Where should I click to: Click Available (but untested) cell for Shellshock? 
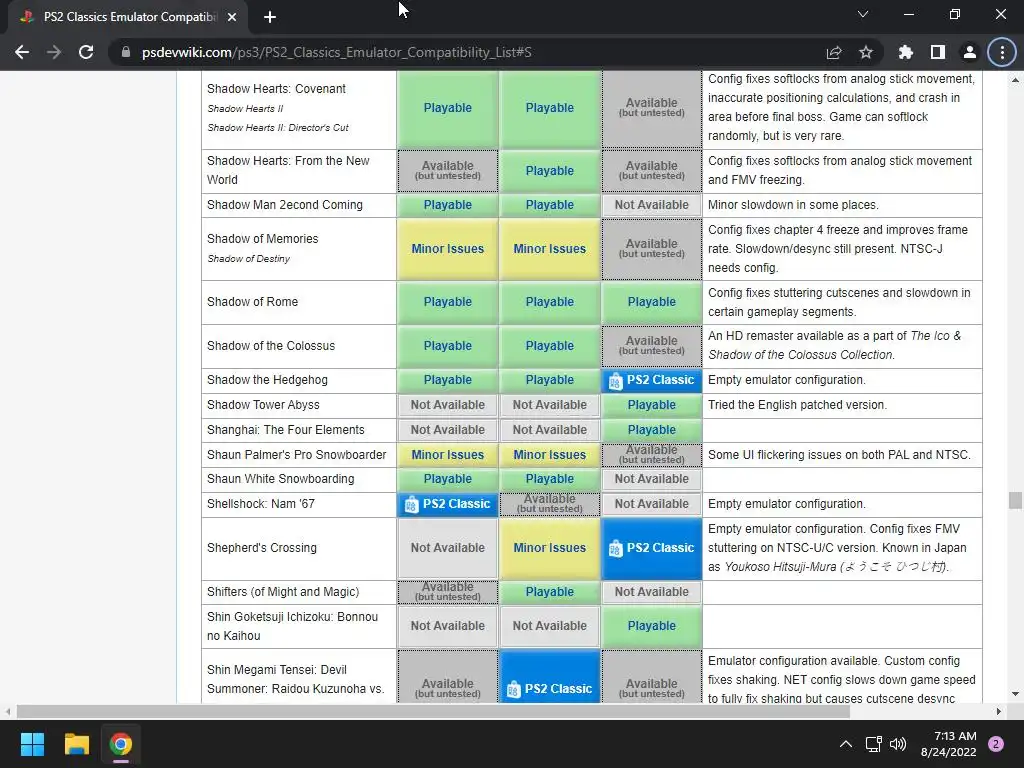(x=549, y=504)
